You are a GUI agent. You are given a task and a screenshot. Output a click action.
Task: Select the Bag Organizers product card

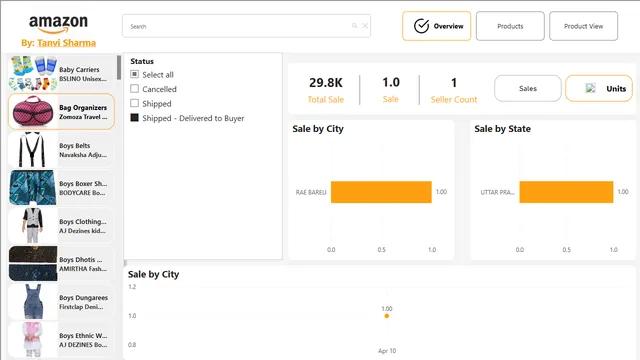(x=61, y=111)
